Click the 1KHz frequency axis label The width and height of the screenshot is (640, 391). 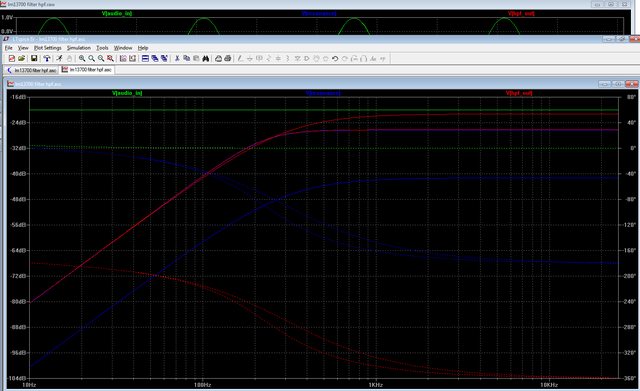tap(375, 385)
